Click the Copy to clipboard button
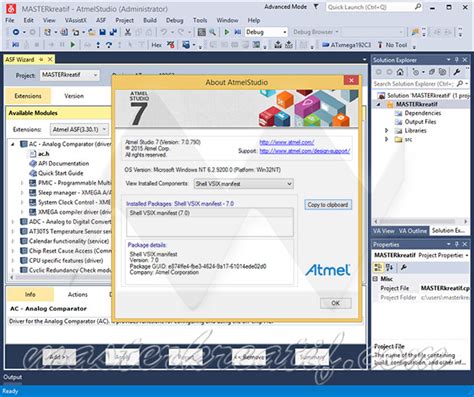This screenshot has height=397, width=474. (x=328, y=205)
